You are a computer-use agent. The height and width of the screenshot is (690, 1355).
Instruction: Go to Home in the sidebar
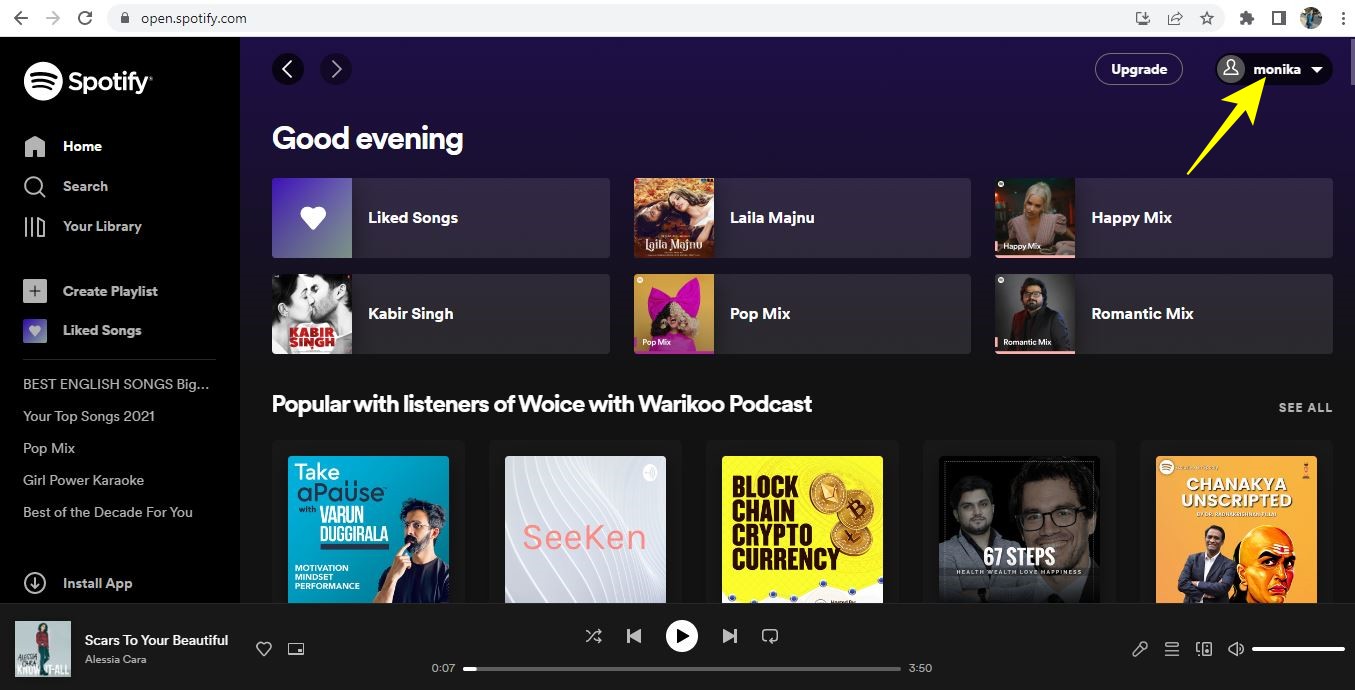tap(82, 146)
